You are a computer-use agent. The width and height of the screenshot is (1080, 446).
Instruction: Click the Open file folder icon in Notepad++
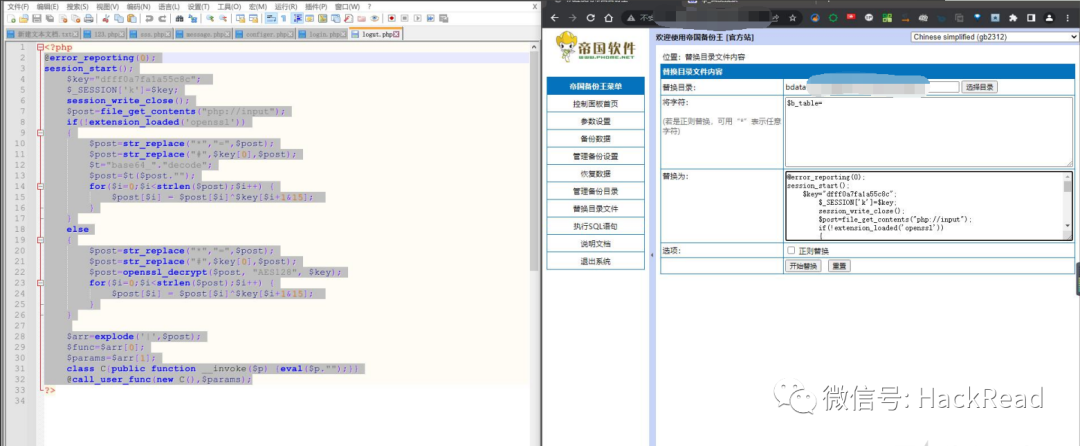tap(23, 19)
